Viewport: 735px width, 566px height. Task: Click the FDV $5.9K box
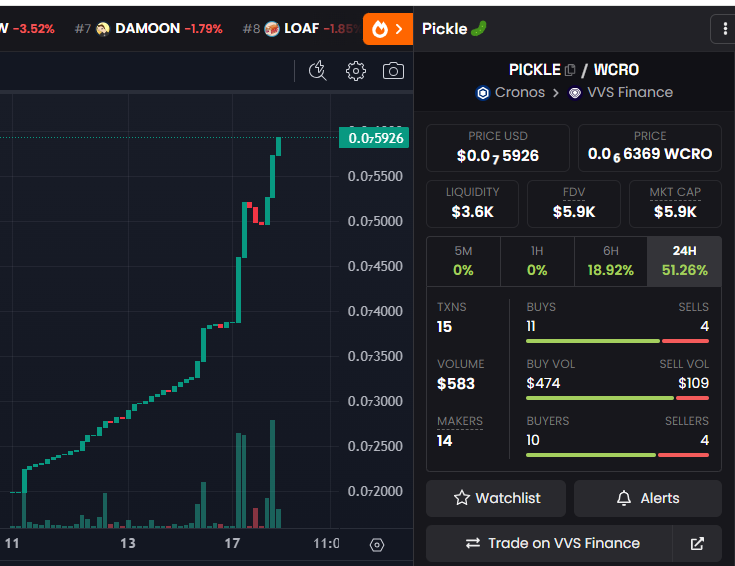pyautogui.click(x=574, y=204)
